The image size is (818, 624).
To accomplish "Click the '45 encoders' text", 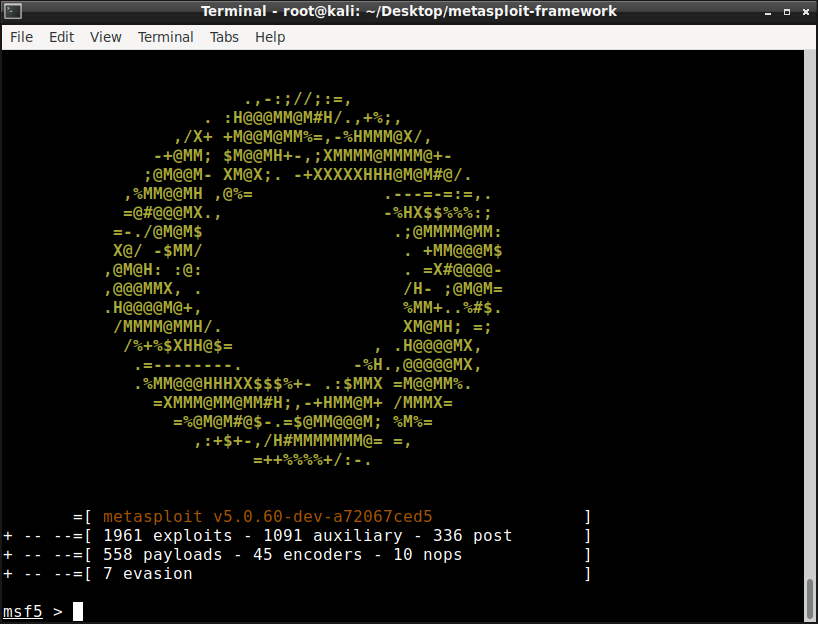I will (x=307, y=555).
